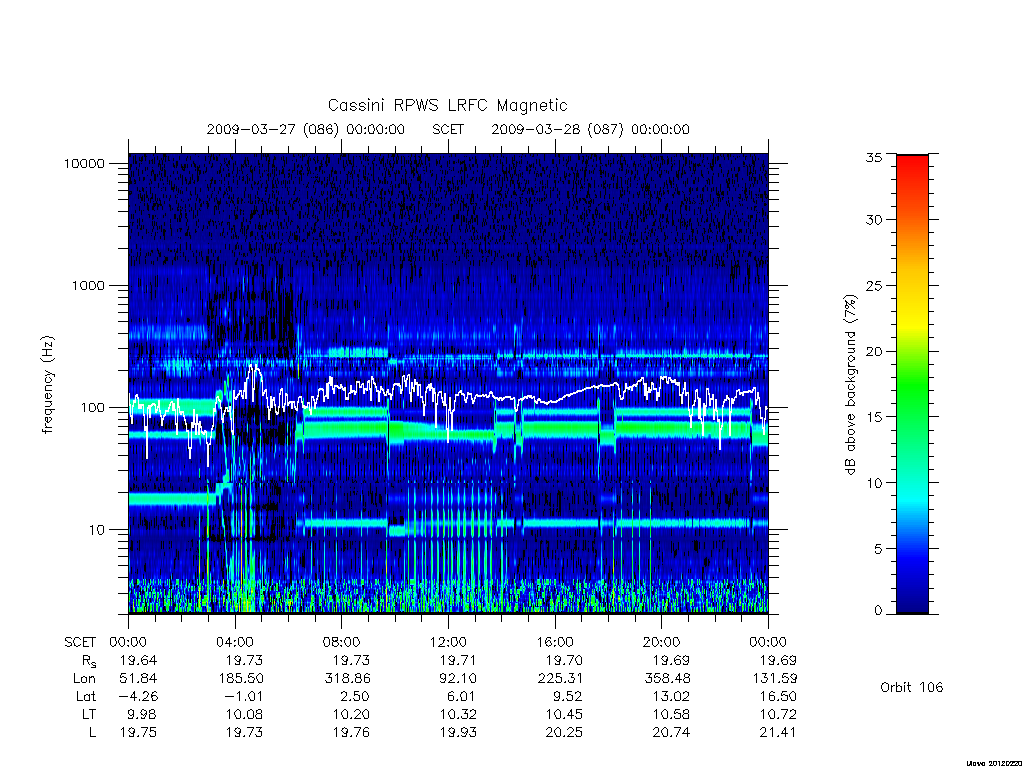Click the 'frequency (Hz)' axis label
This screenshot has height=768, width=1024.
click(x=48, y=385)
